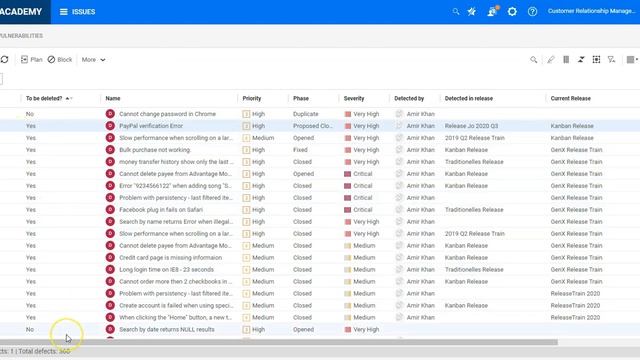Click the Detected in release column header
Screen dimensions: 640x360
tap(469, 98)
